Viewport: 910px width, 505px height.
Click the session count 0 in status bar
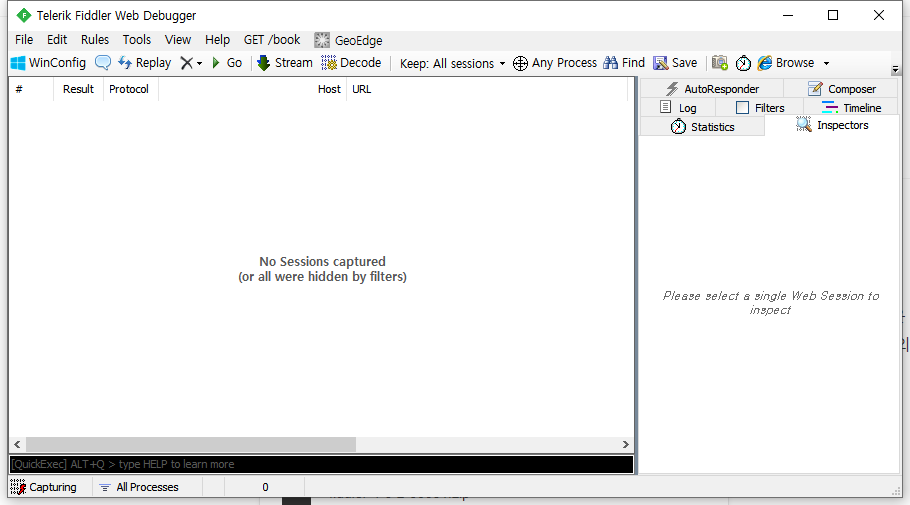coord(265,487)
